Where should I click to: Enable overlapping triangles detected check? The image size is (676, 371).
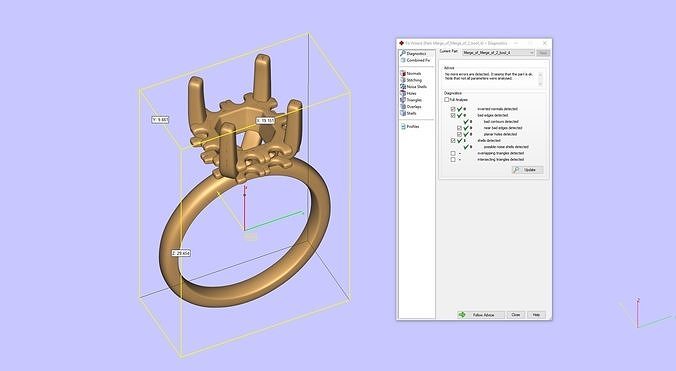click(453, 153)
